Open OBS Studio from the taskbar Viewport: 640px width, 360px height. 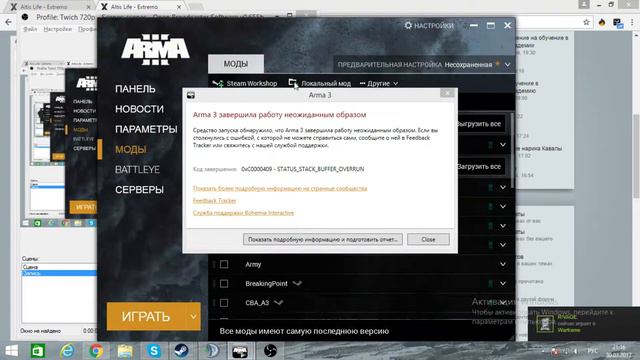tap(270, 351)
